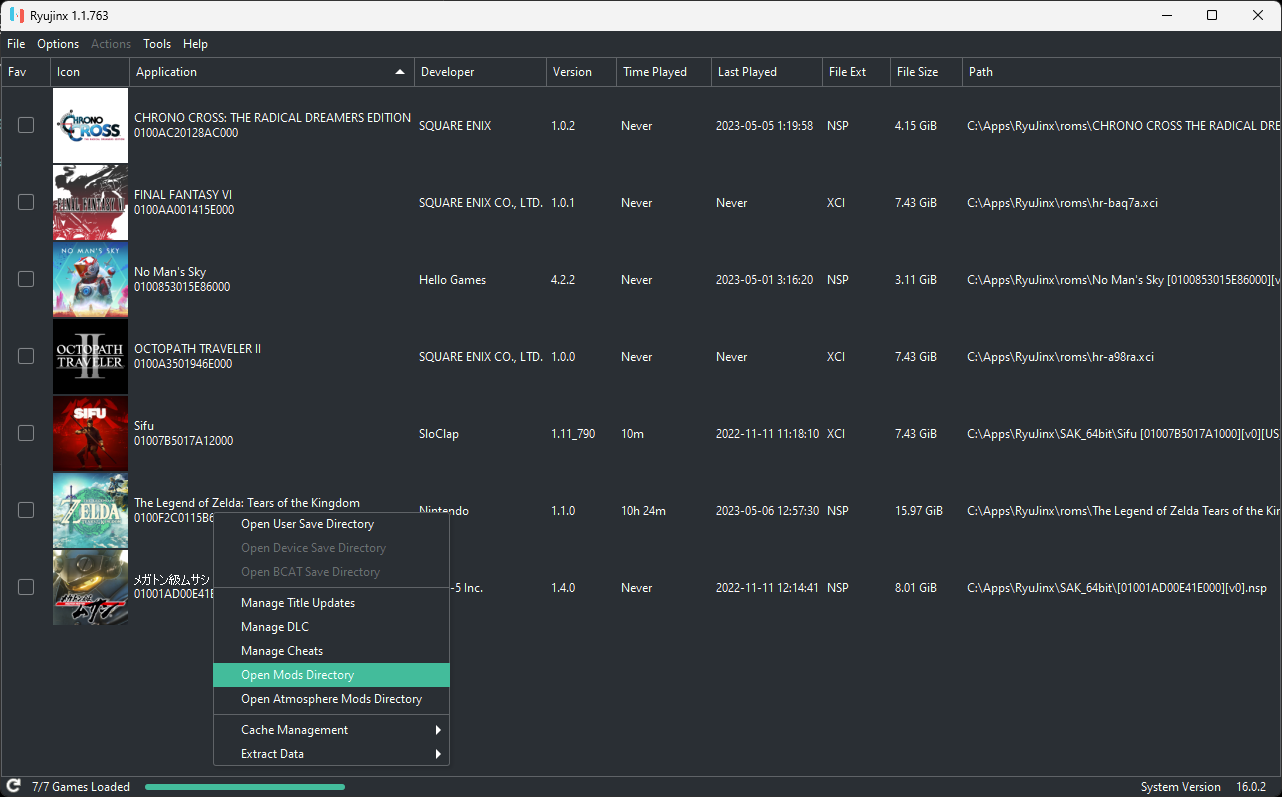Sort by the Last Played column header
Image resolution: width=1282 pixels, height=797 pixels.
[767, 72]
